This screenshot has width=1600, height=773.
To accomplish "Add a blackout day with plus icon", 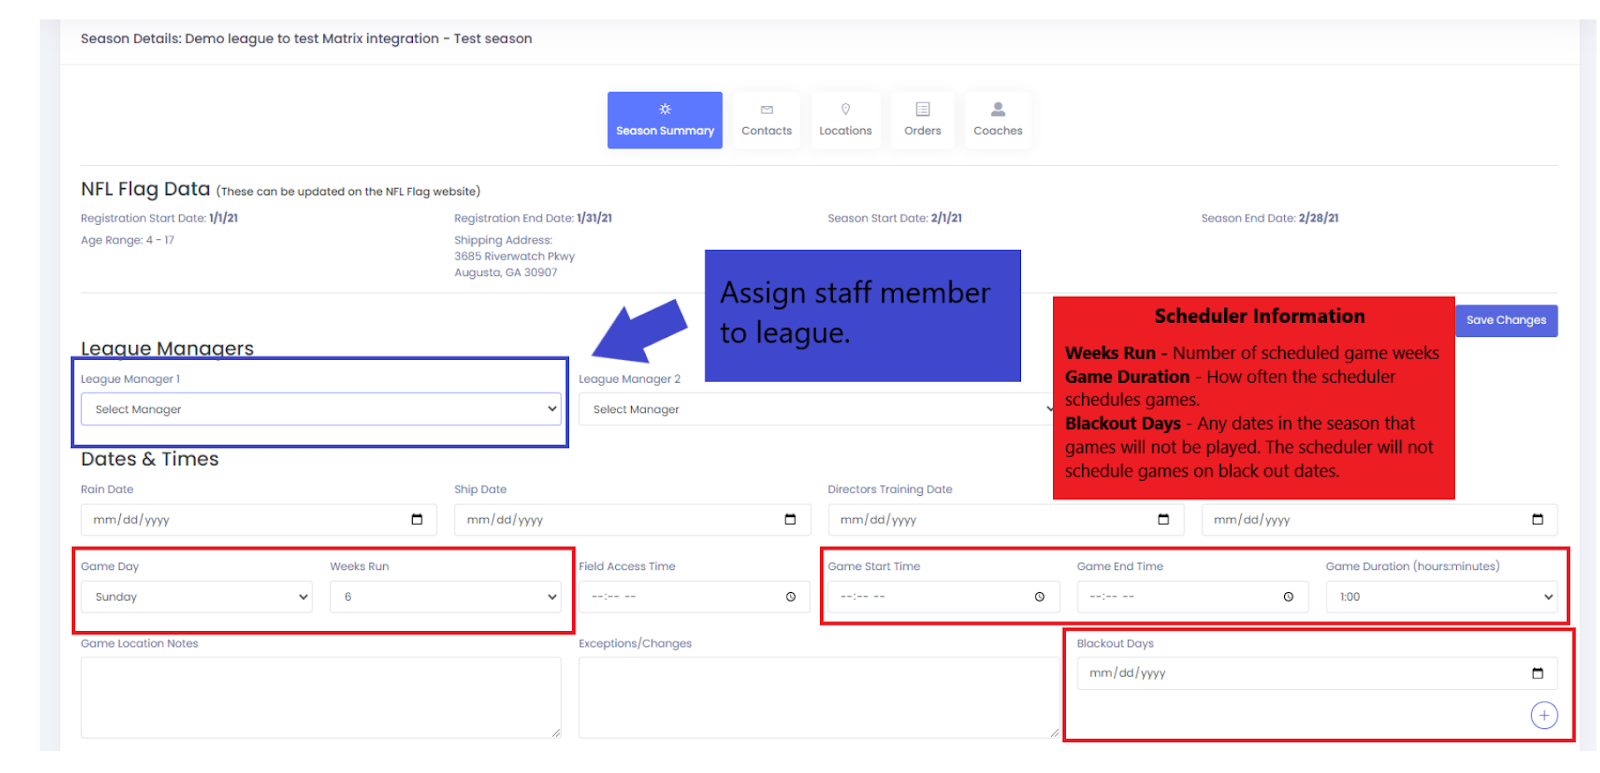I will (x=1544, y=715).
